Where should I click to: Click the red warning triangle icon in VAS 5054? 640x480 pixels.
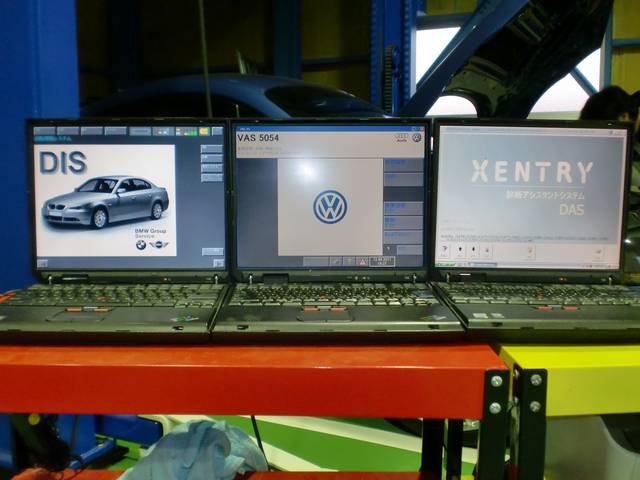[362, 262]
